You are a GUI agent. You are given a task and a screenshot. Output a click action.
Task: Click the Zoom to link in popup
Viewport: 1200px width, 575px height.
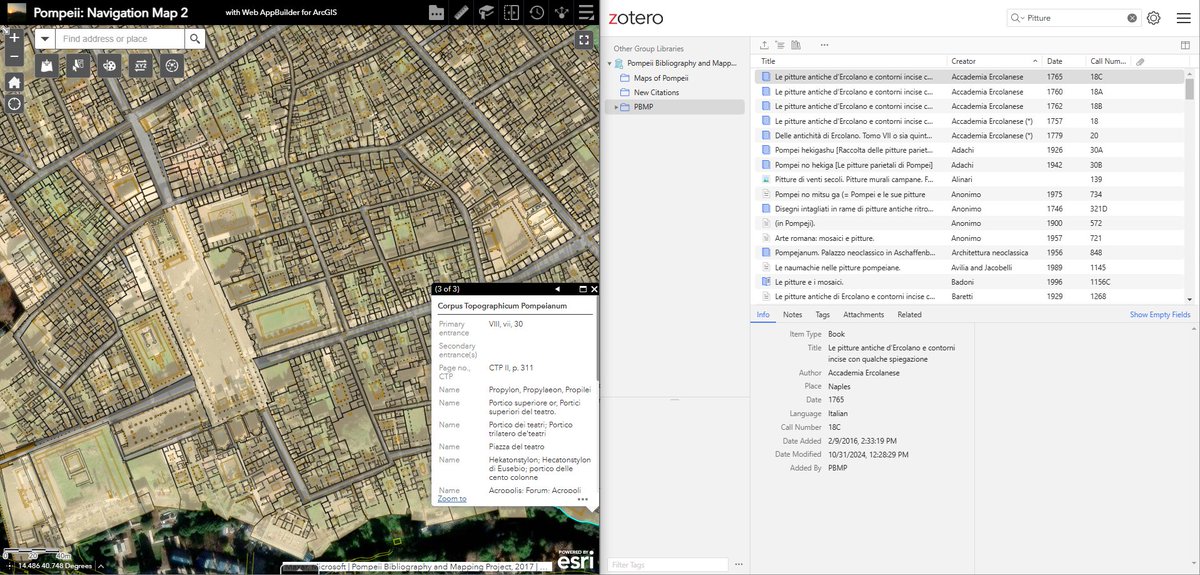(x=452, y=498)
